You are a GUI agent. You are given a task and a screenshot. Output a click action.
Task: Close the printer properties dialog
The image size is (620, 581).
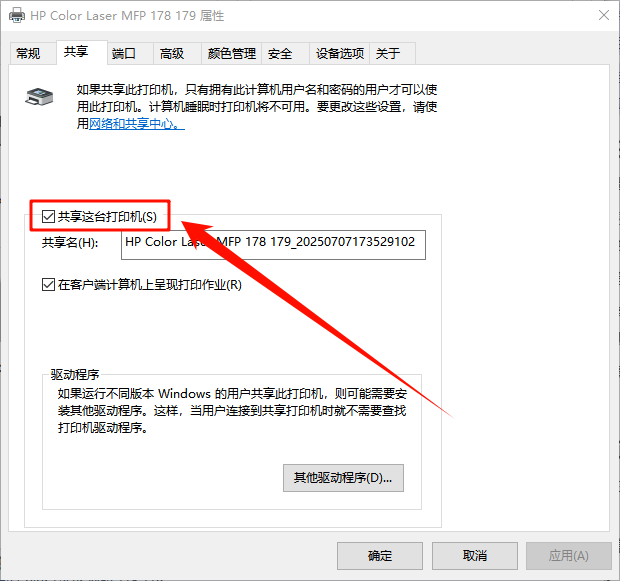(x=604, y=15)
